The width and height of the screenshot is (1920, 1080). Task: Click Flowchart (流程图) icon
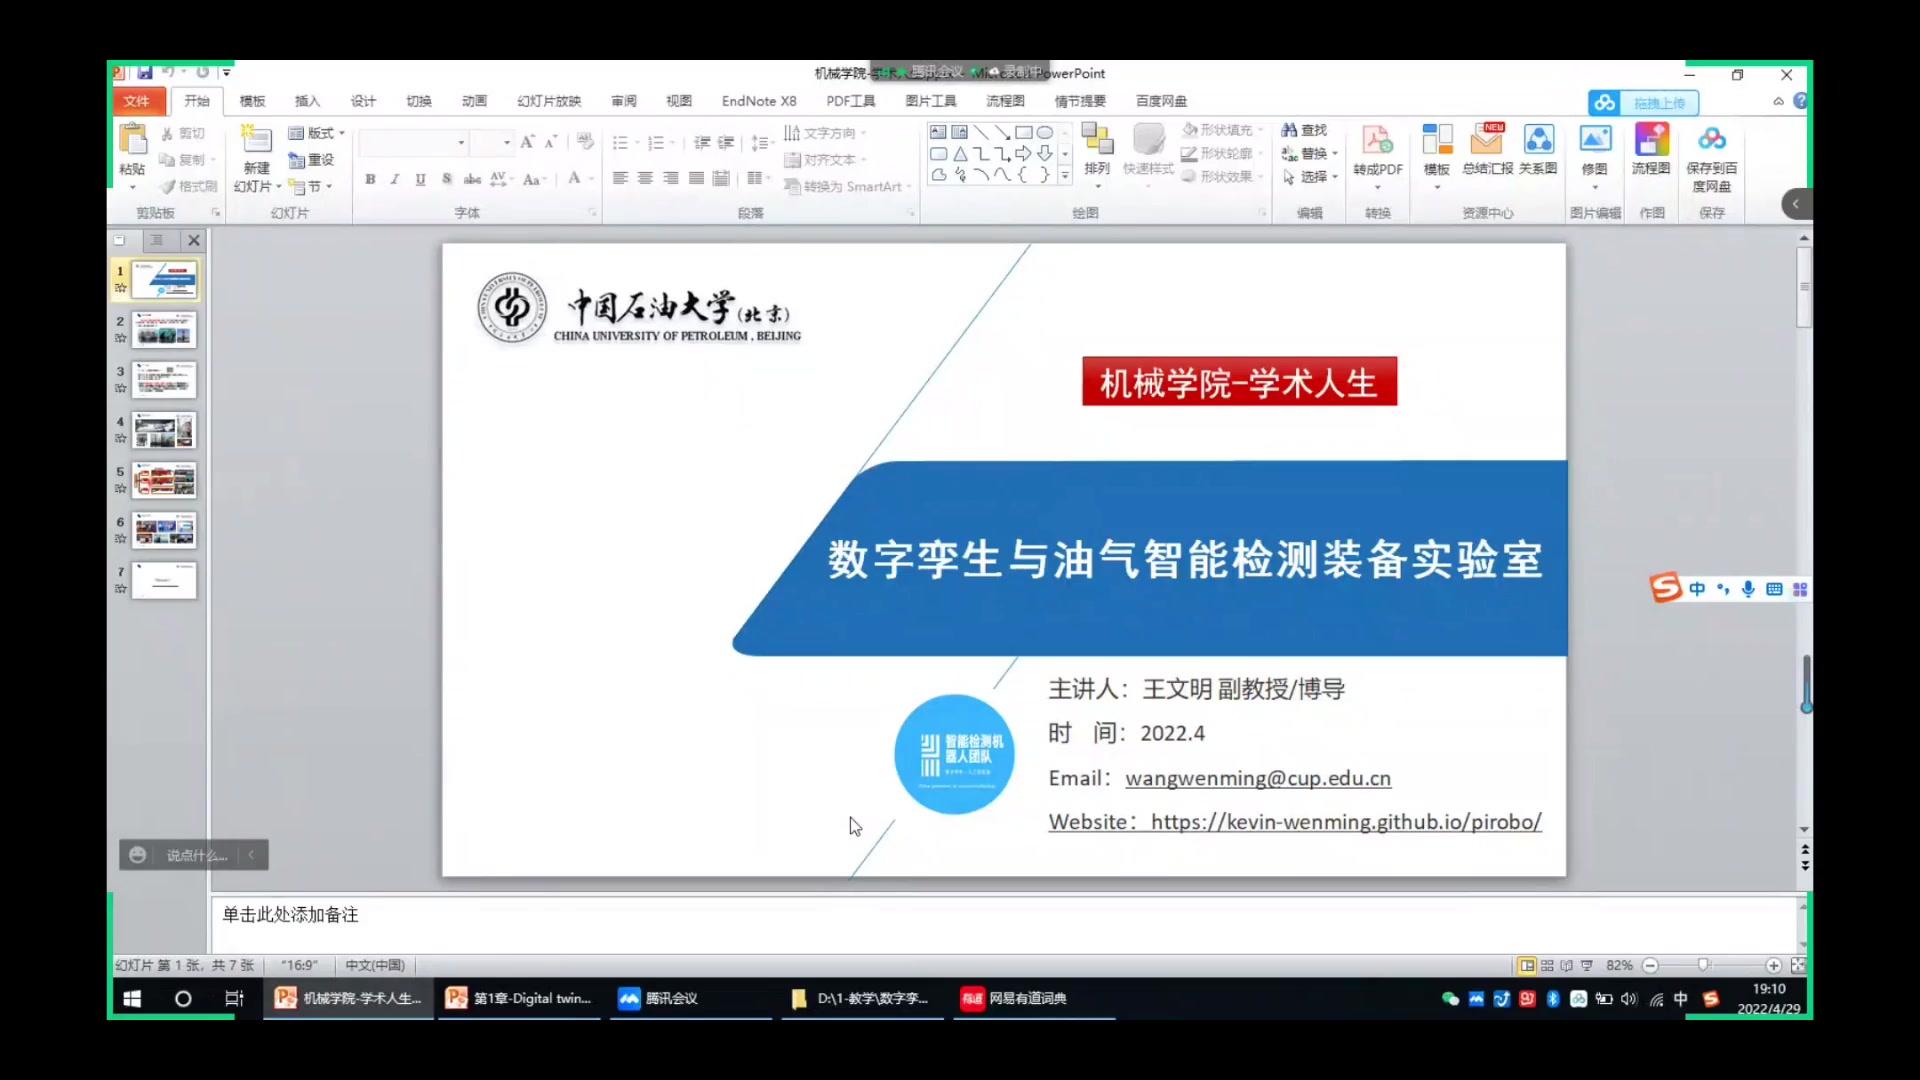1651,140
